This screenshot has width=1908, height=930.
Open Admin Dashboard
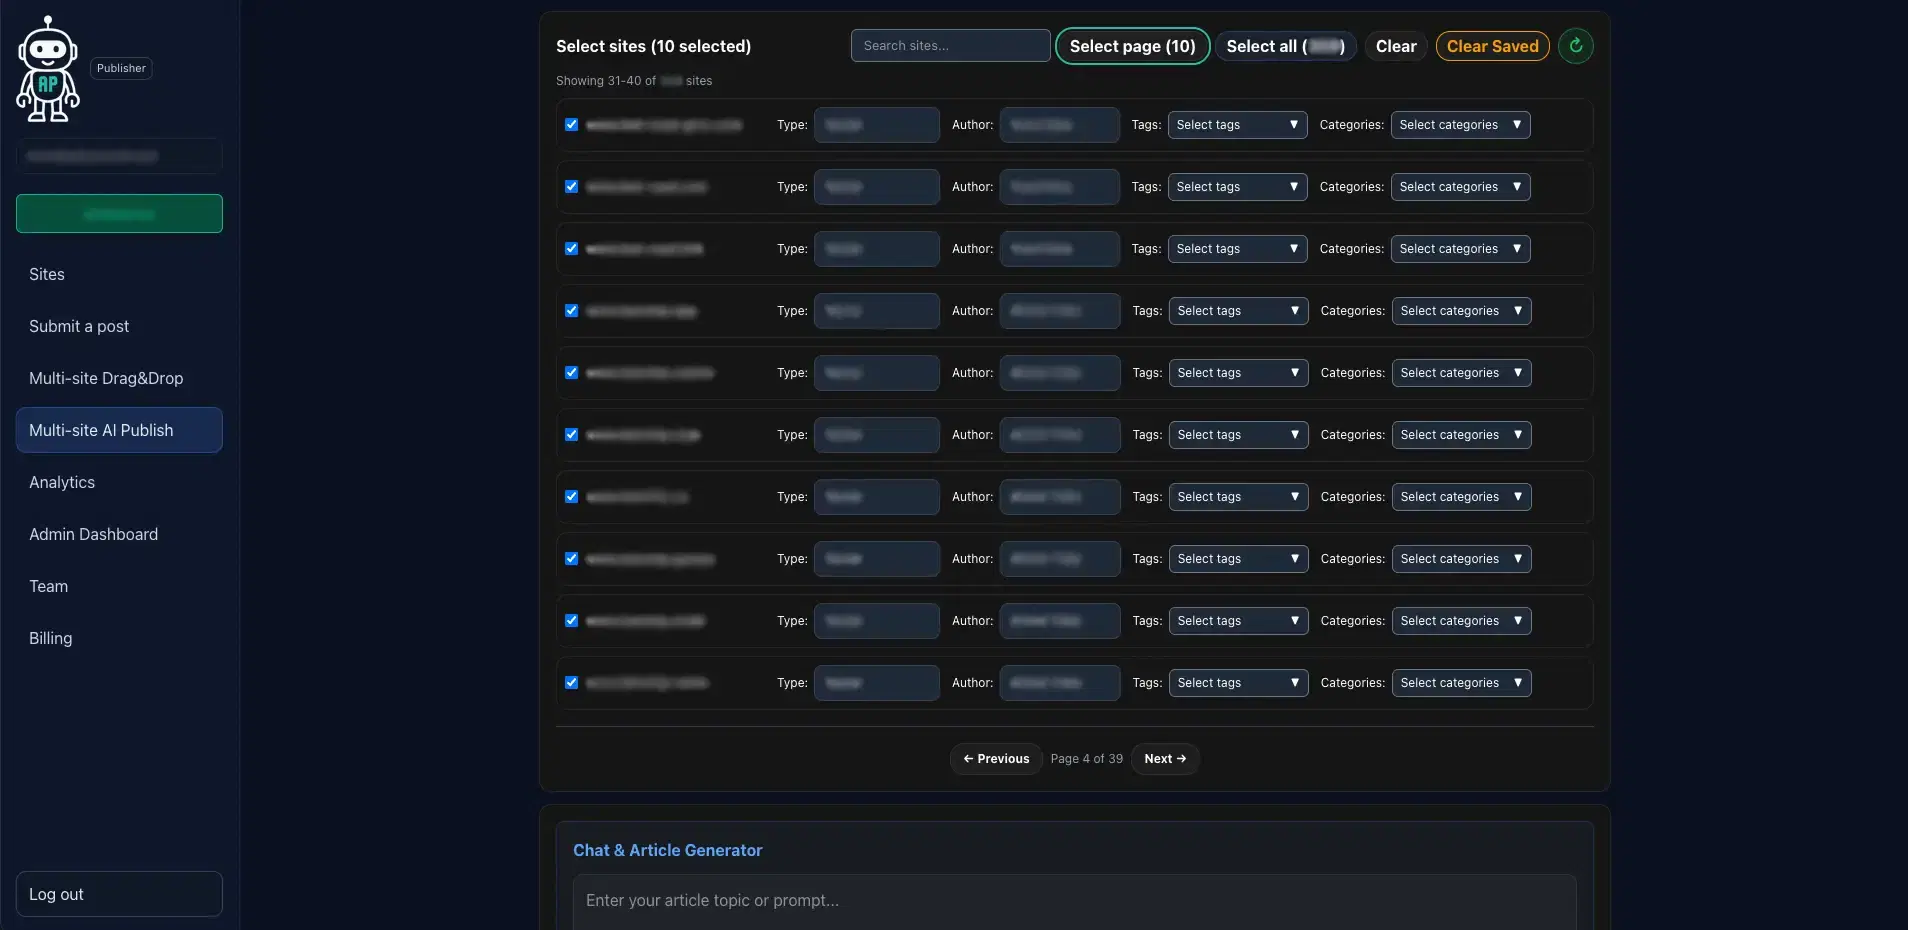tap(119, 534)
